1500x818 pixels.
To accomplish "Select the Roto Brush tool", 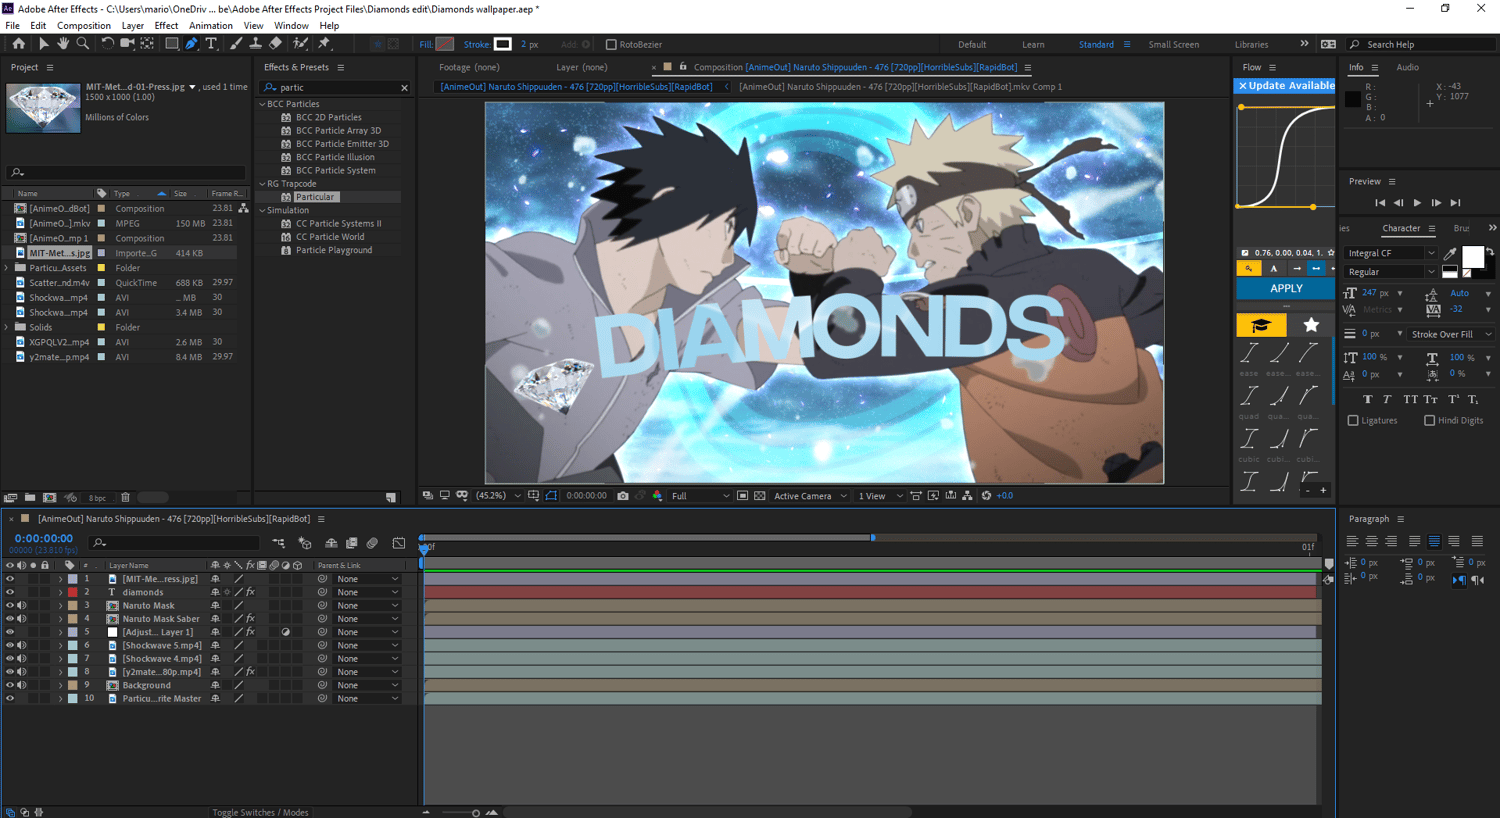I will coord(300,44).
